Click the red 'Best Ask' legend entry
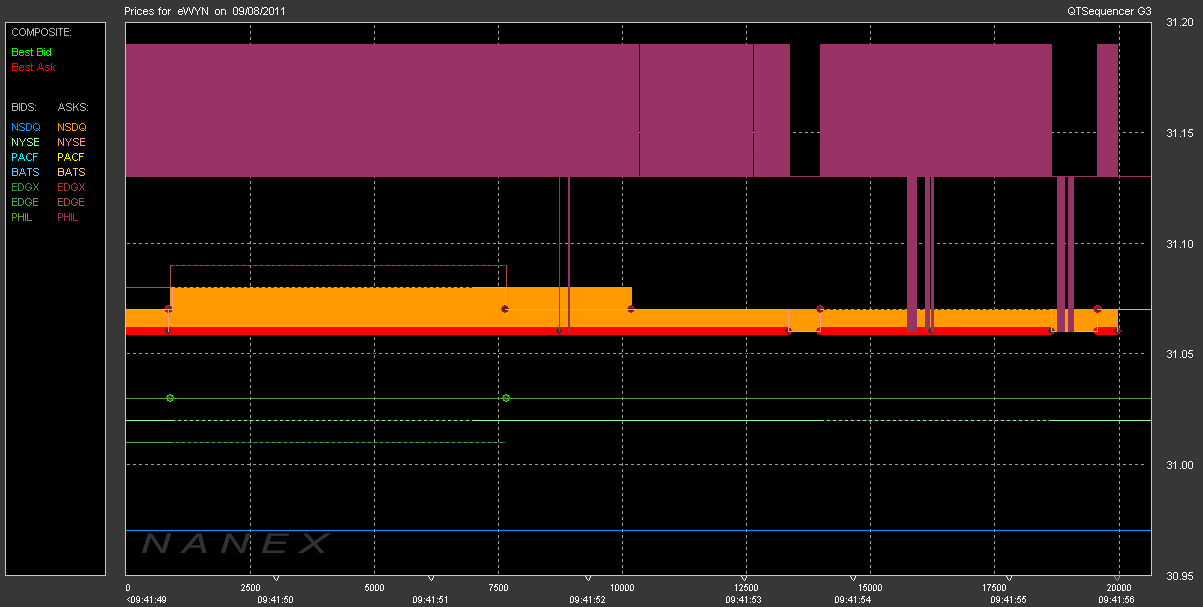The height and width of the screenshot is (607, 1203). point(33,67)
